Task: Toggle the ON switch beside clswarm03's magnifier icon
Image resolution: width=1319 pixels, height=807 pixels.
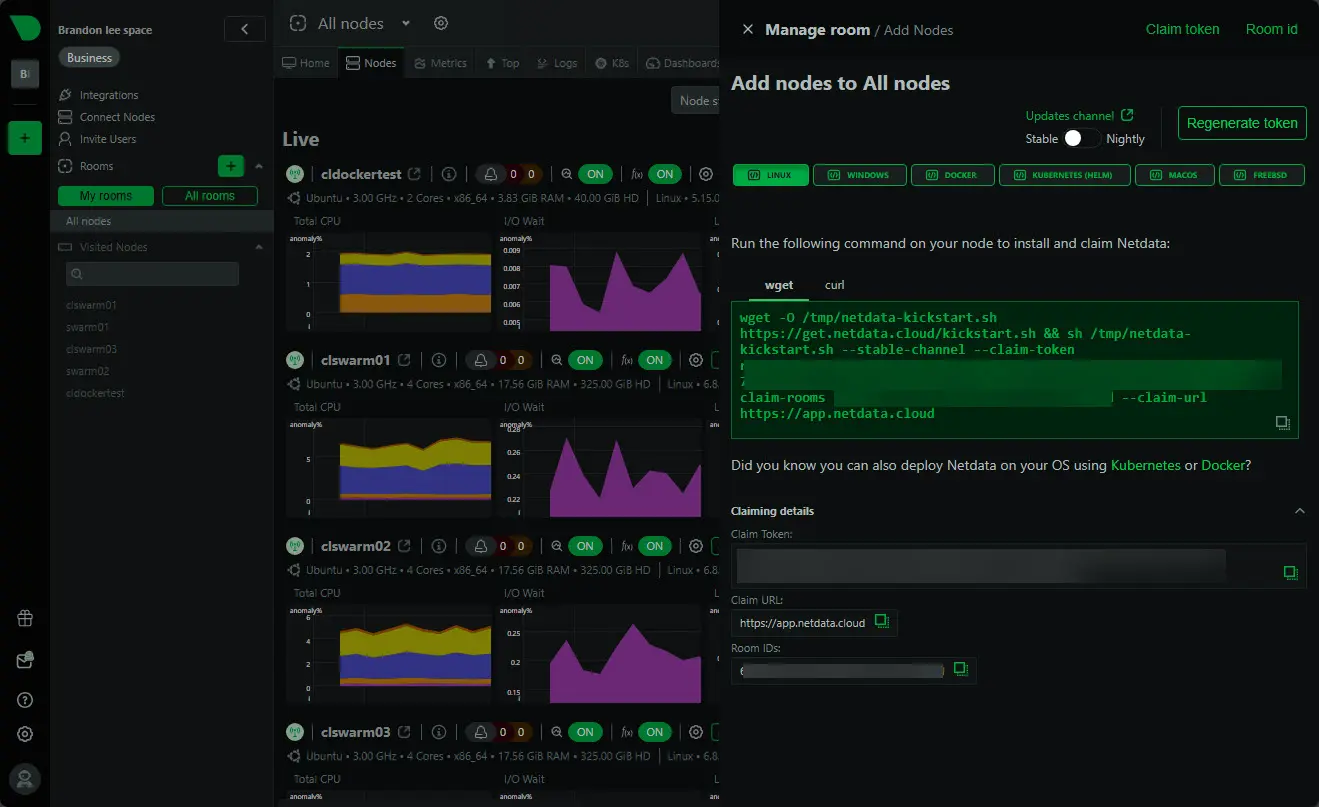Action: click(x=585, y=732)
